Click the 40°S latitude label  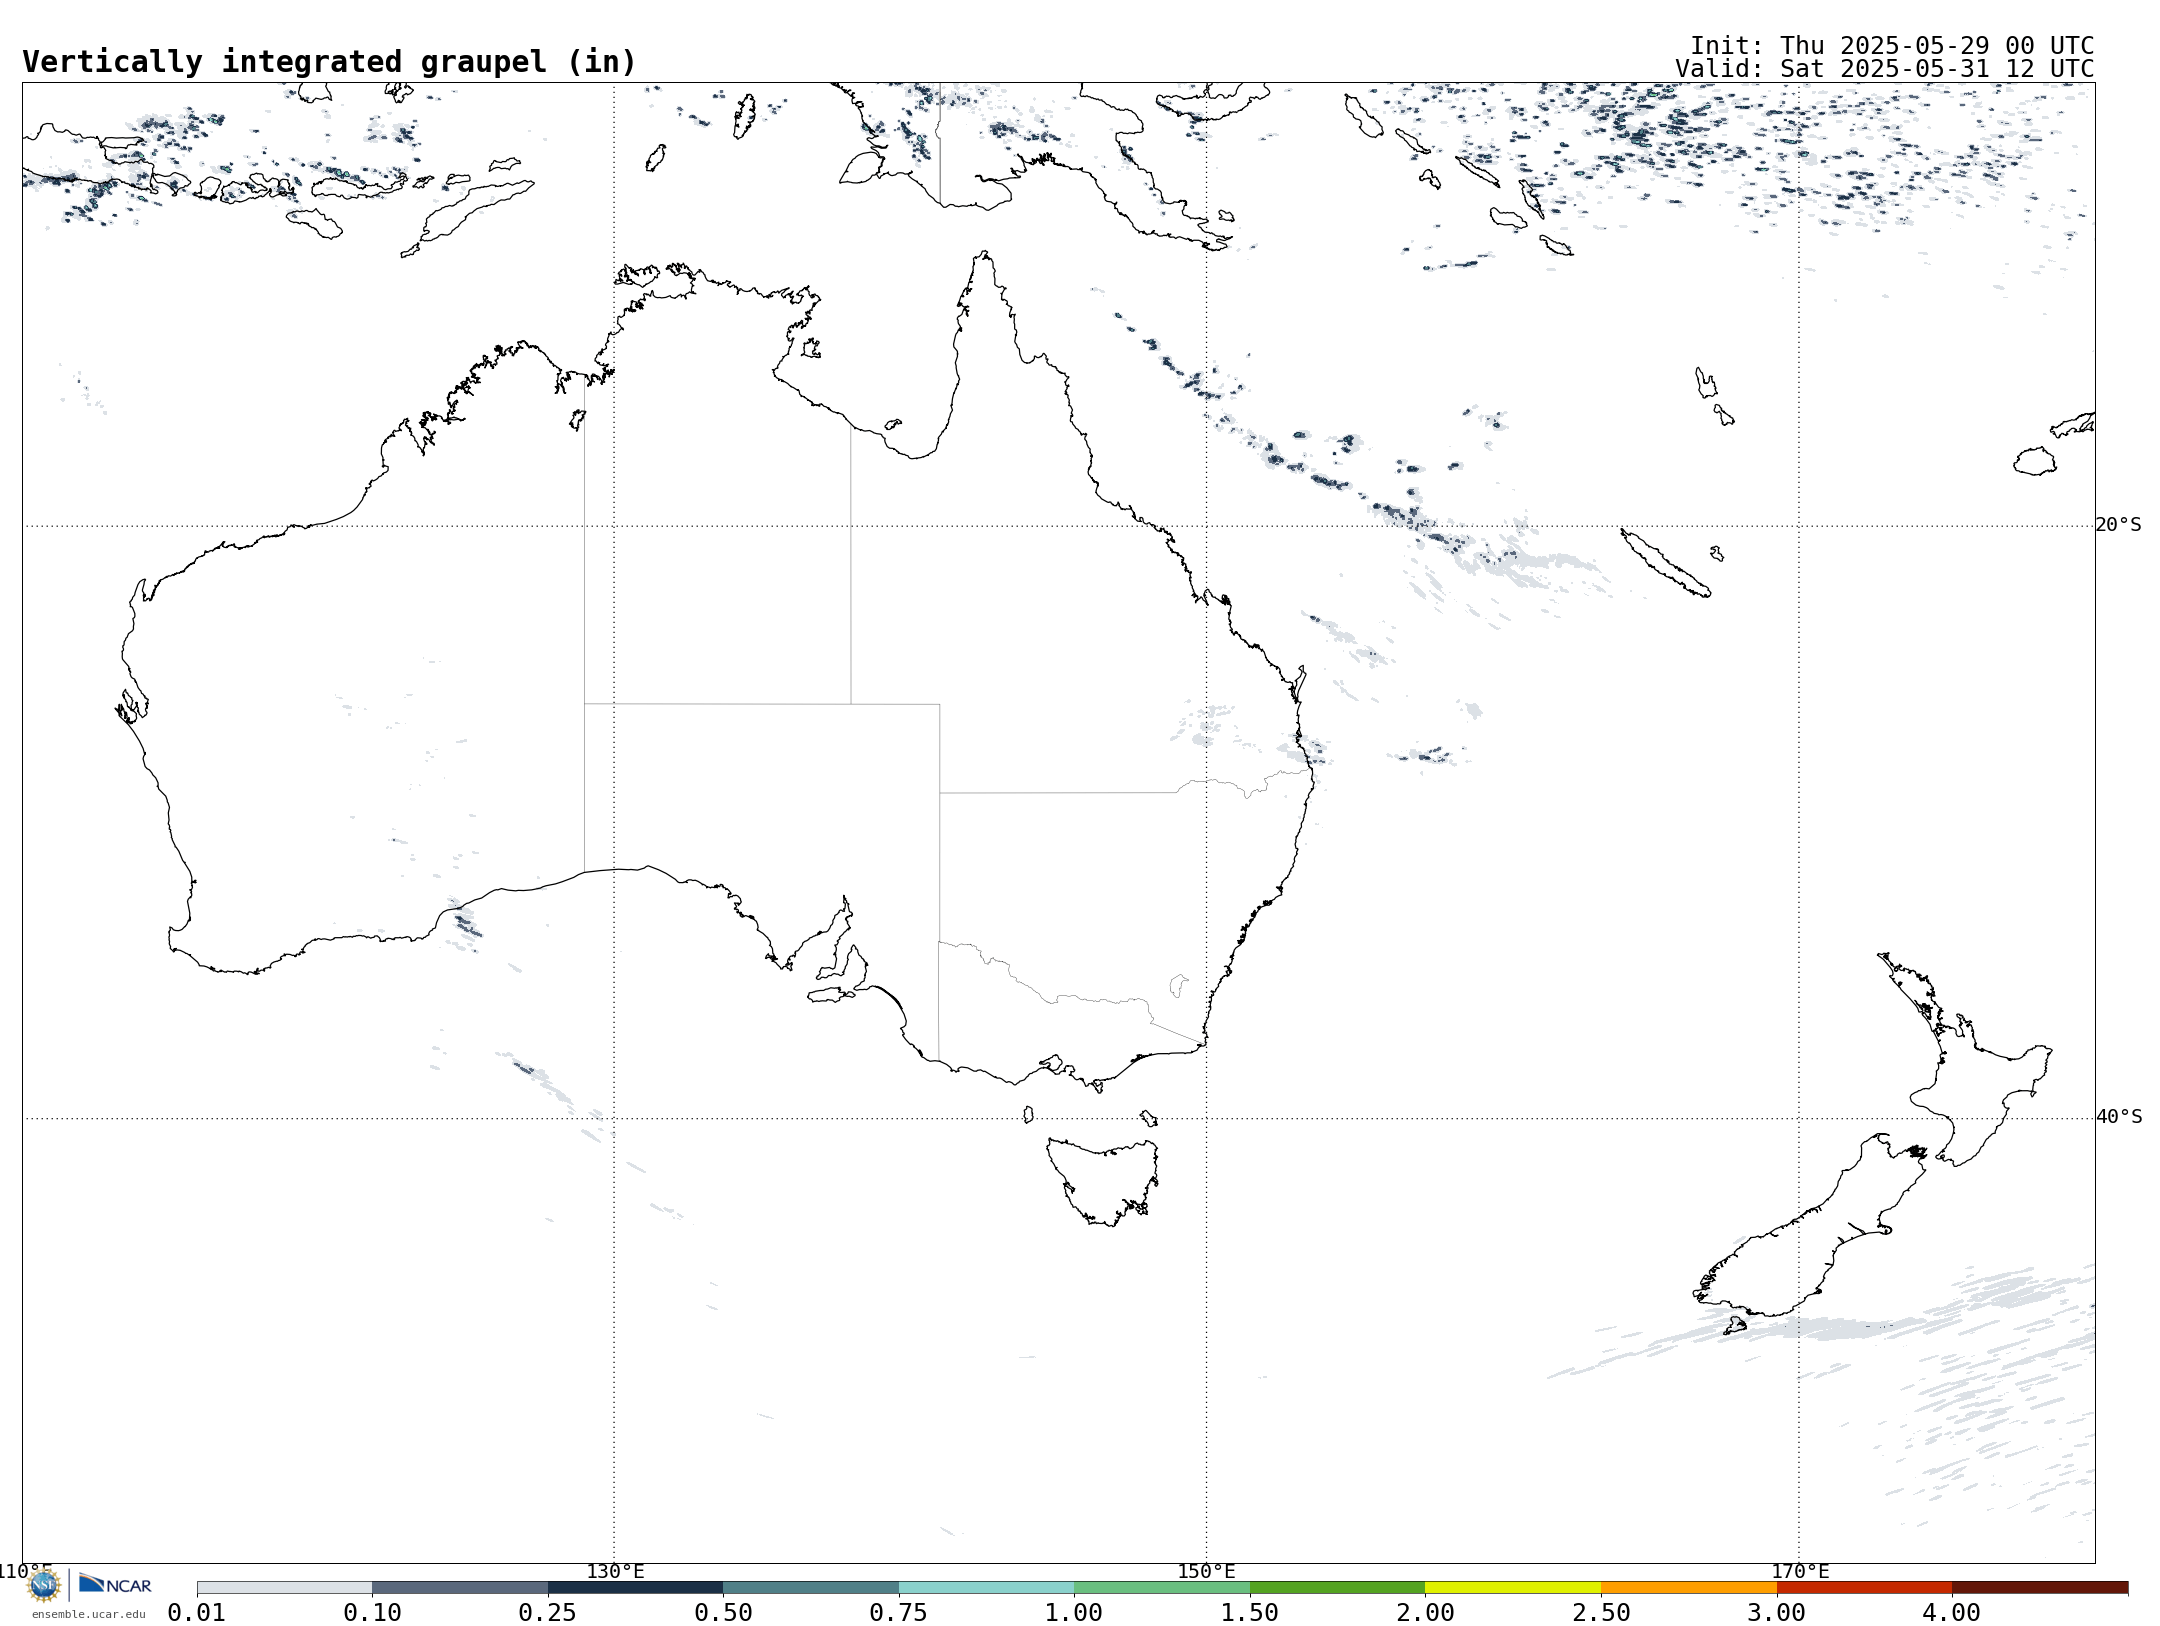click(x=2119, y=1117)
